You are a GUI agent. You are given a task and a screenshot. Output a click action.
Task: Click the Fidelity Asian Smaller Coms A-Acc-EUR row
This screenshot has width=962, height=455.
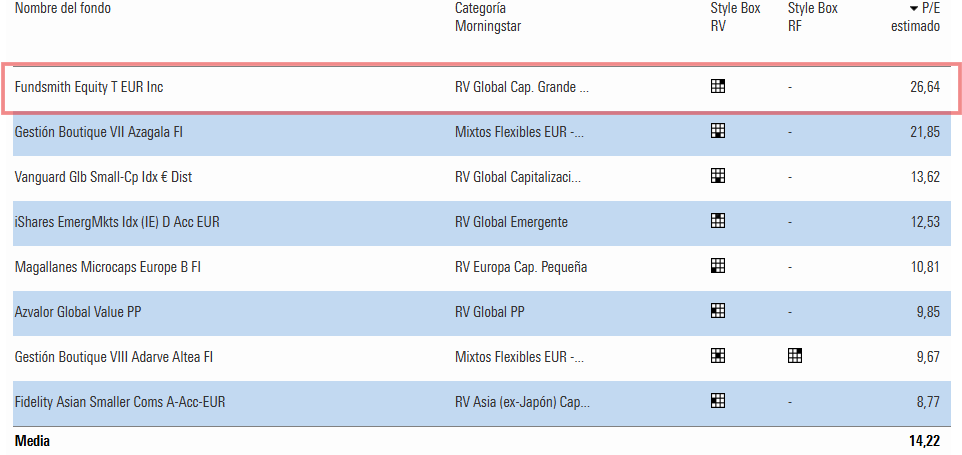[120, 402]
